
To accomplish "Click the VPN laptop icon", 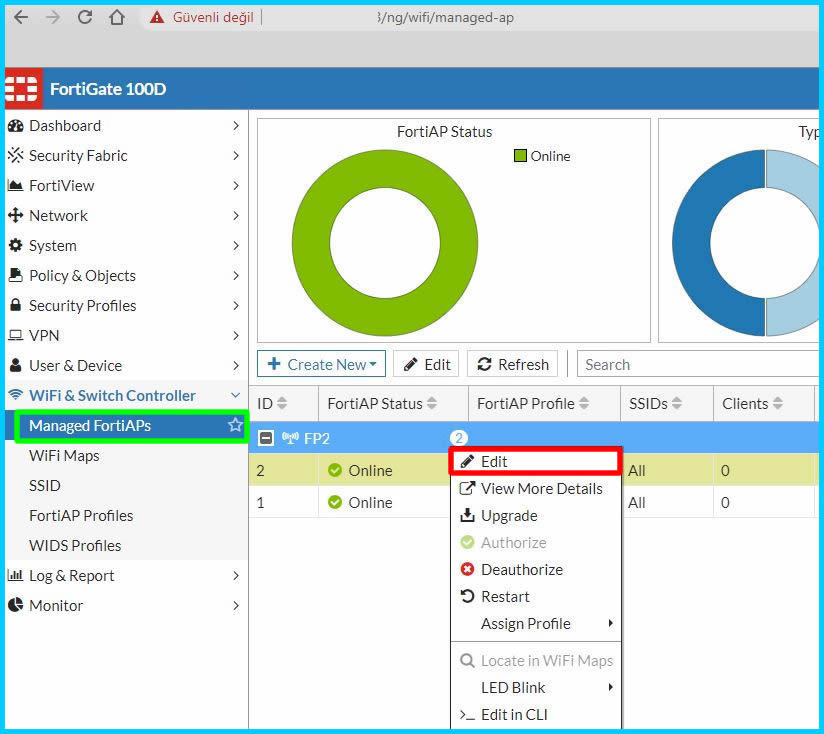I will pos(16,335).
